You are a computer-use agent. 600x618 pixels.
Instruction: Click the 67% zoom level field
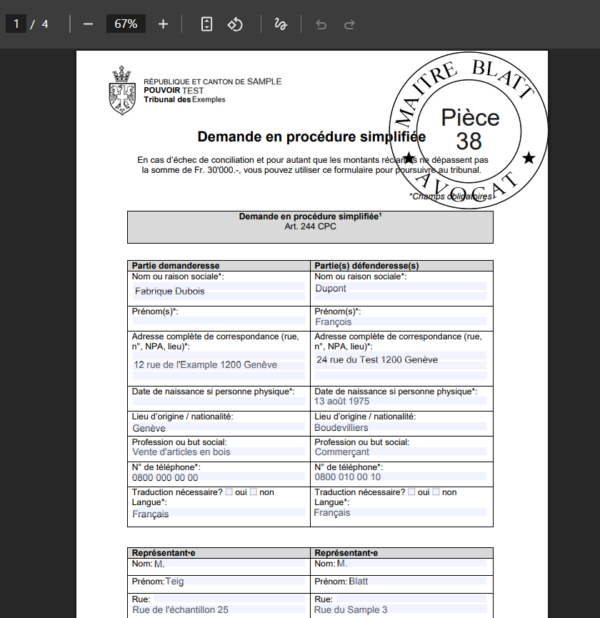pyautogui.click(x=126, y=24)
